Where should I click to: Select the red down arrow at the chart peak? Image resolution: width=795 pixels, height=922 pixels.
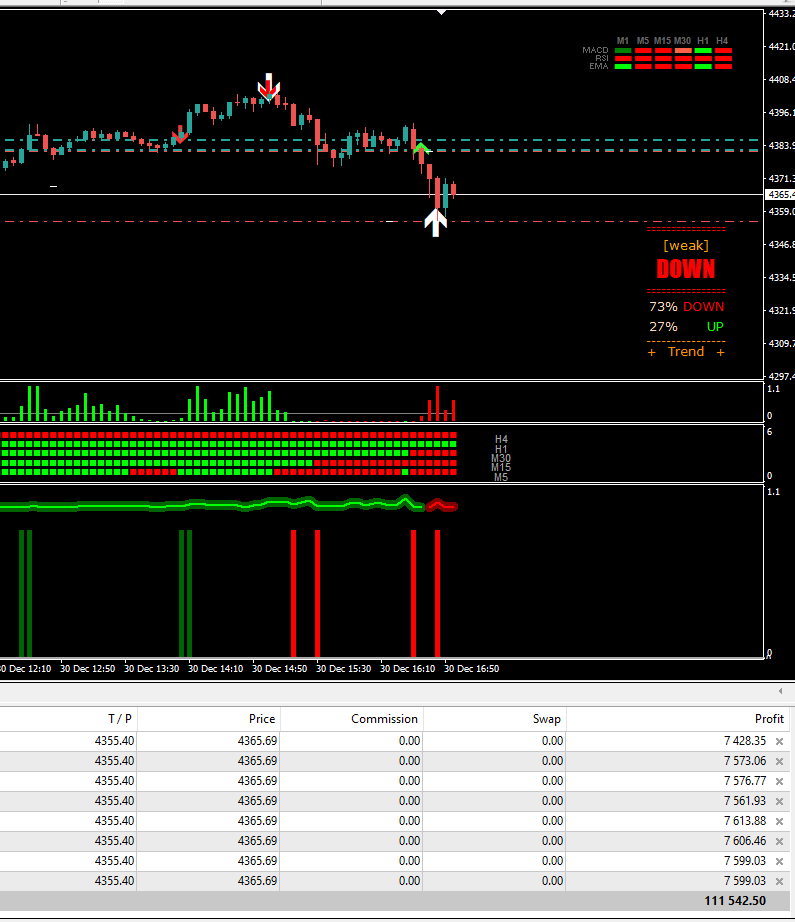coord(268,87)
